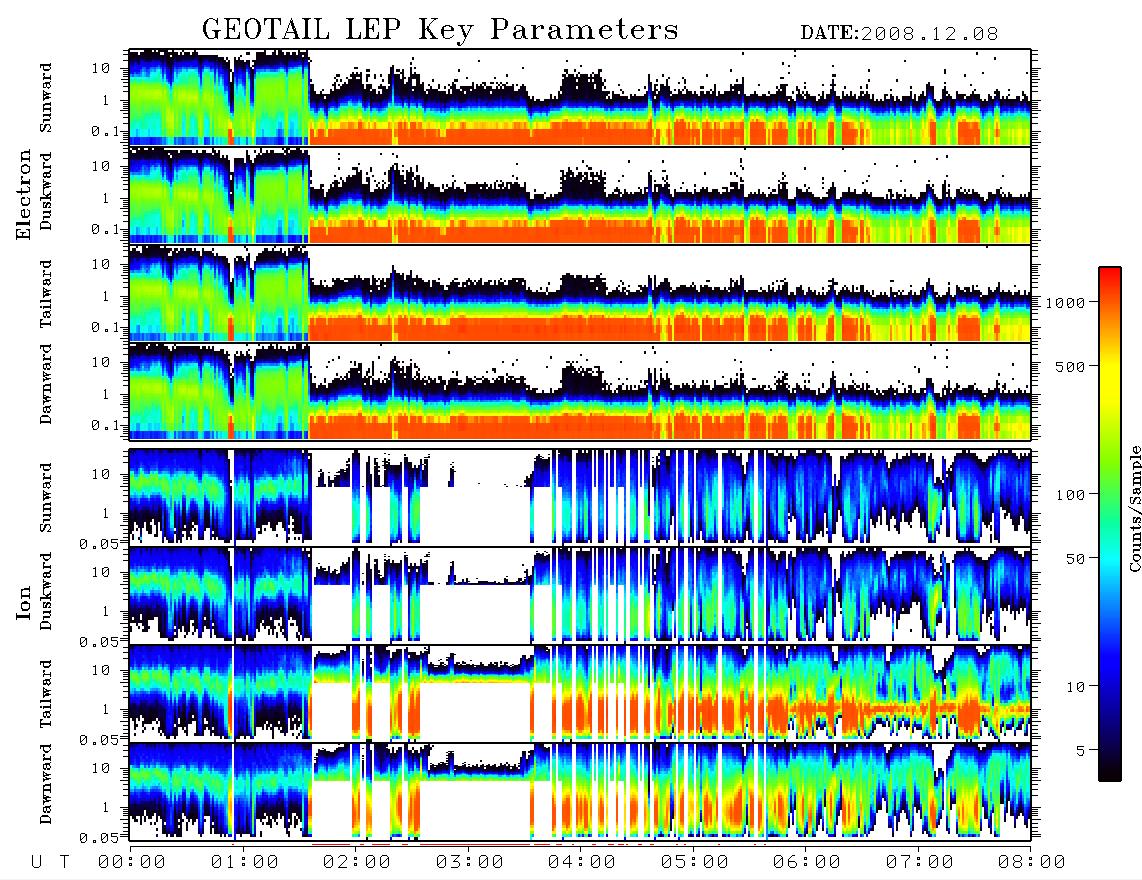
Task: Click the 08:00 time tick label
Action: click(x=1032, y=862)
